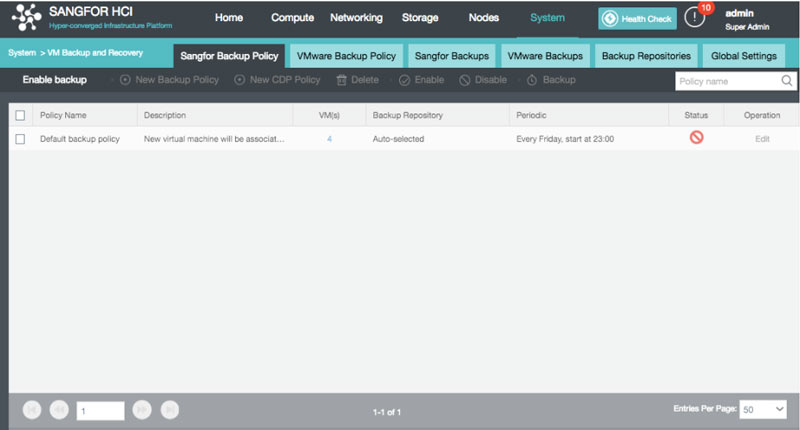Switch to VMware Backup Policy tab

tap(346, 56)
